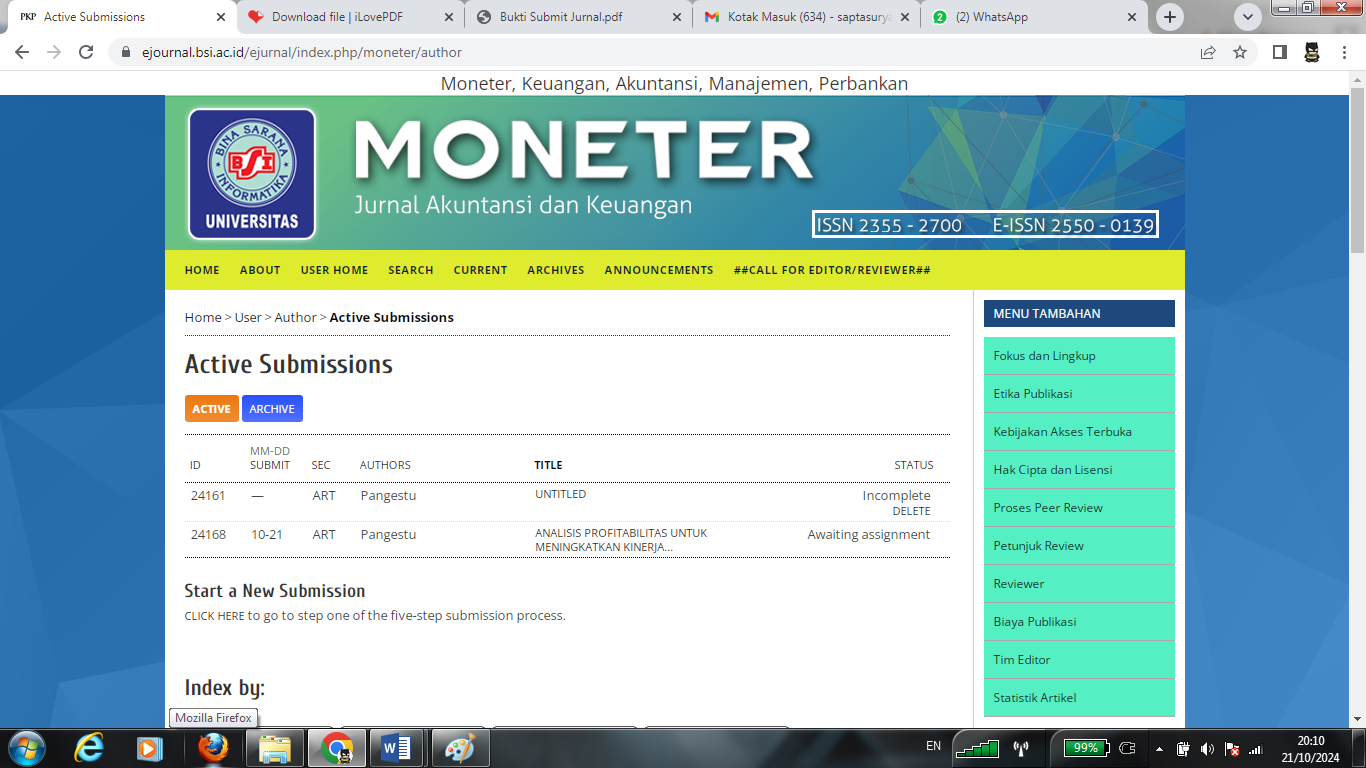Open the HOME menu item

pos(202,270)
